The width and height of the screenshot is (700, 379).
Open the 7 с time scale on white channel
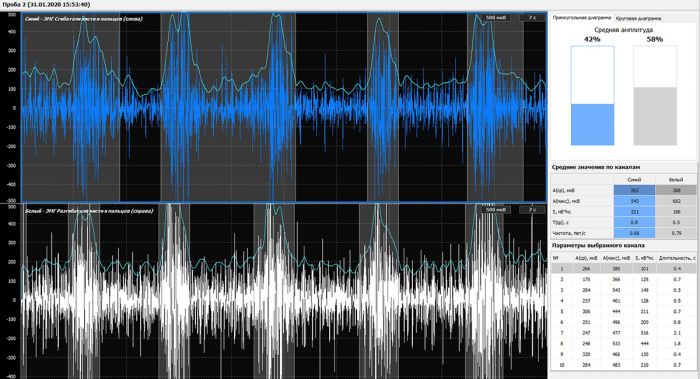coord(532,210)
